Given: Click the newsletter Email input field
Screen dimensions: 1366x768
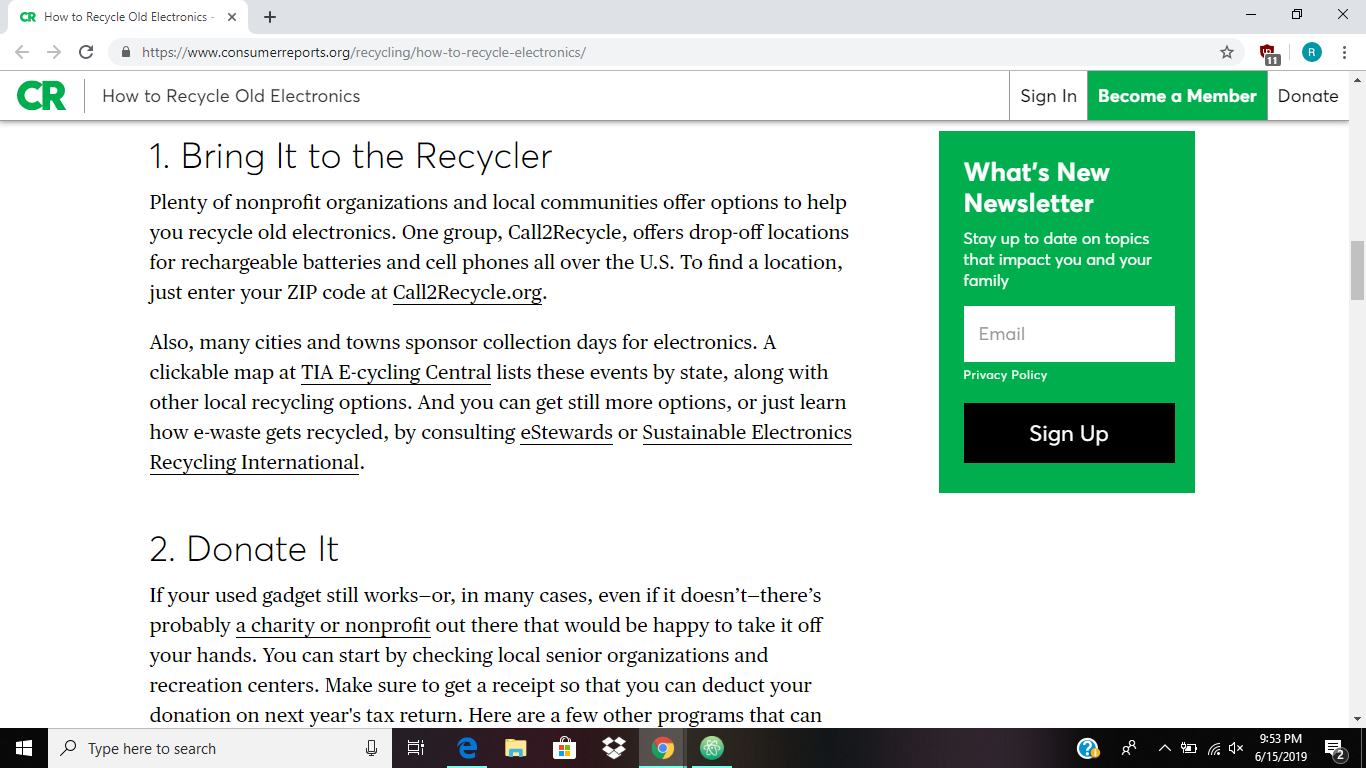Looking at the screenshot, I should pyautogui.click(x=1069, y=334).
